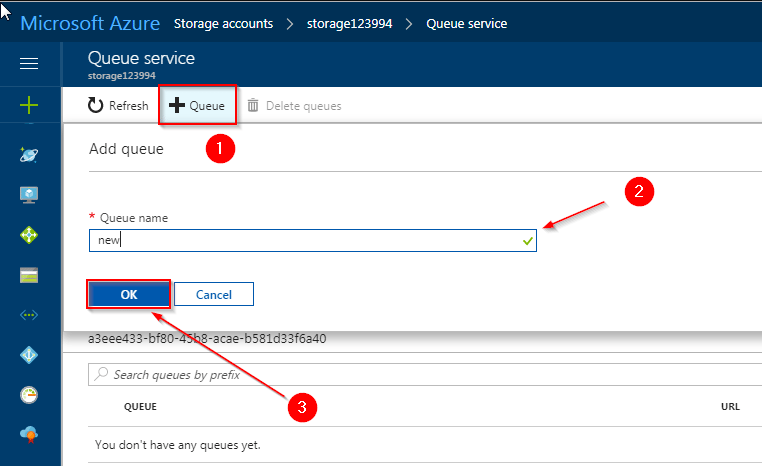Click the Add queue panel heading
The height and width of the screenshot is (466, 762).
(126, 149)
